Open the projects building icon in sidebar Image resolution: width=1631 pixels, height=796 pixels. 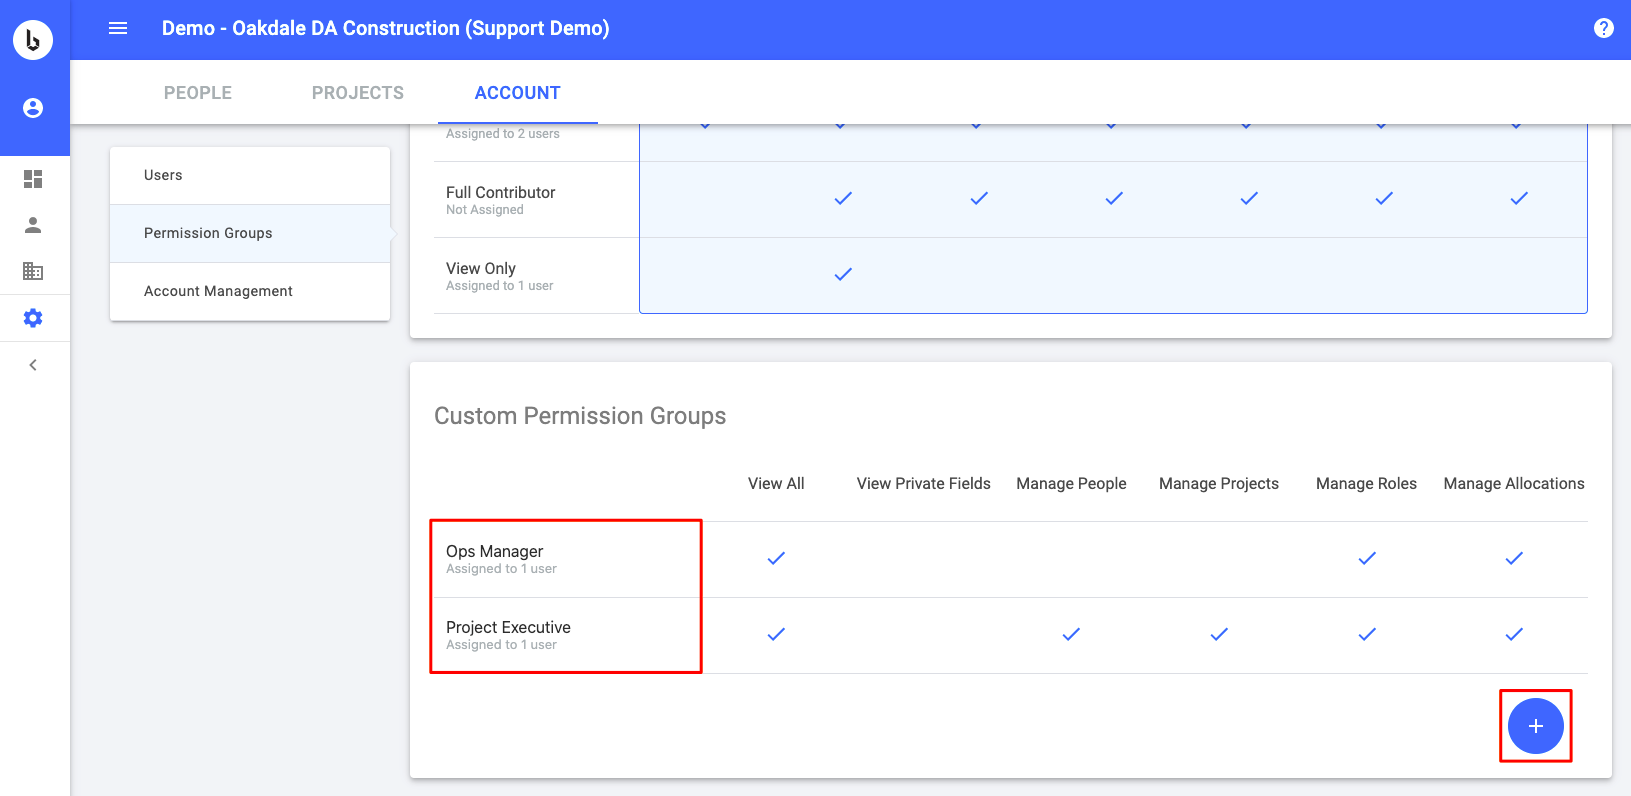pyautogui.click(x=33, y=271)
